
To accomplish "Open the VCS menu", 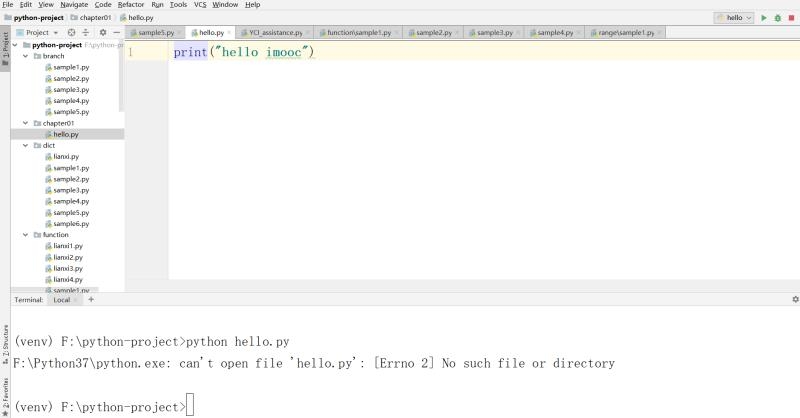I will pyautogui.click(x=200, y=5).
